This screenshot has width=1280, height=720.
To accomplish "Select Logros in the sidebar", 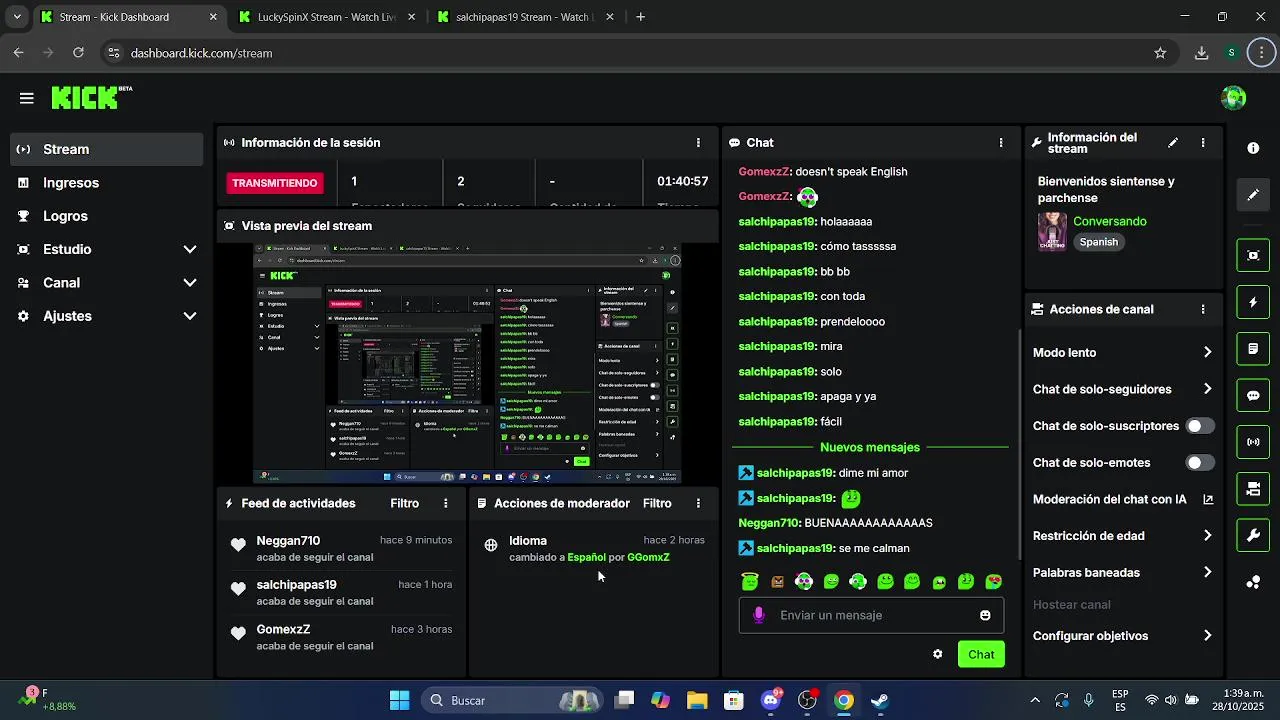I will click(x=107, y=216).
